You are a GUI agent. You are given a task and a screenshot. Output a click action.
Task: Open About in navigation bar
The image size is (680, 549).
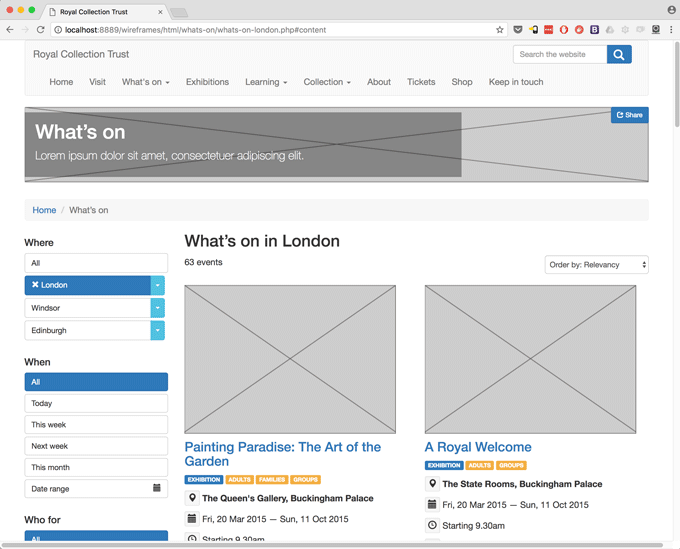tap(379, 82)
